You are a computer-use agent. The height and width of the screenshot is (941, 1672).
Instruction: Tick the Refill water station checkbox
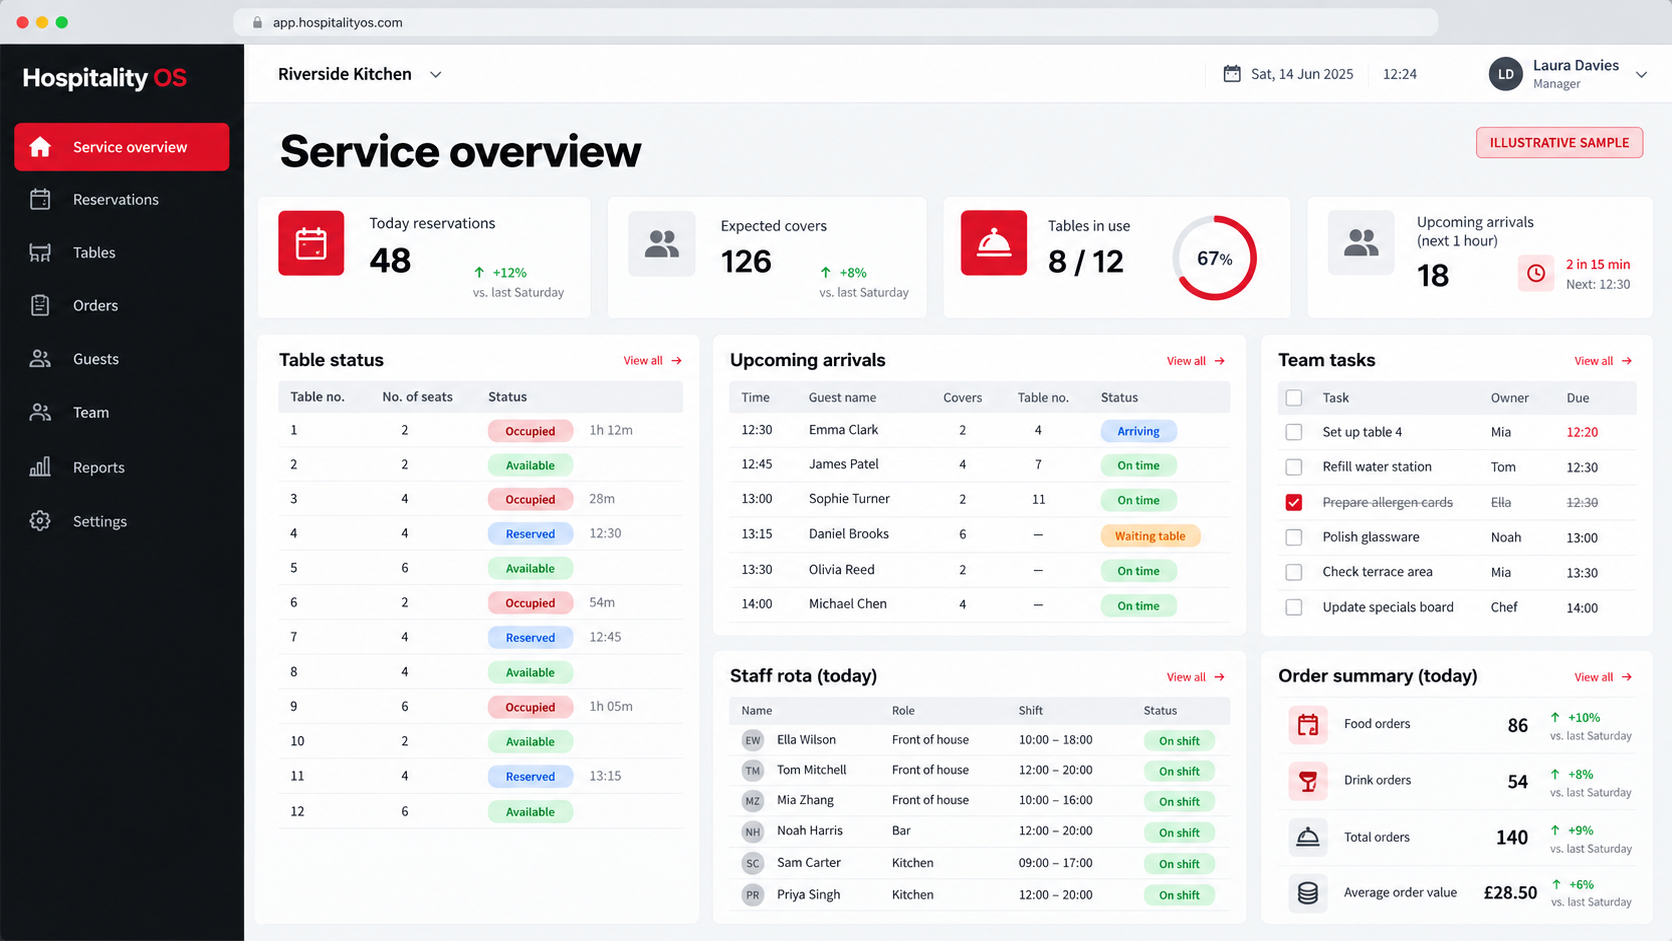[x=1294, y=467]
